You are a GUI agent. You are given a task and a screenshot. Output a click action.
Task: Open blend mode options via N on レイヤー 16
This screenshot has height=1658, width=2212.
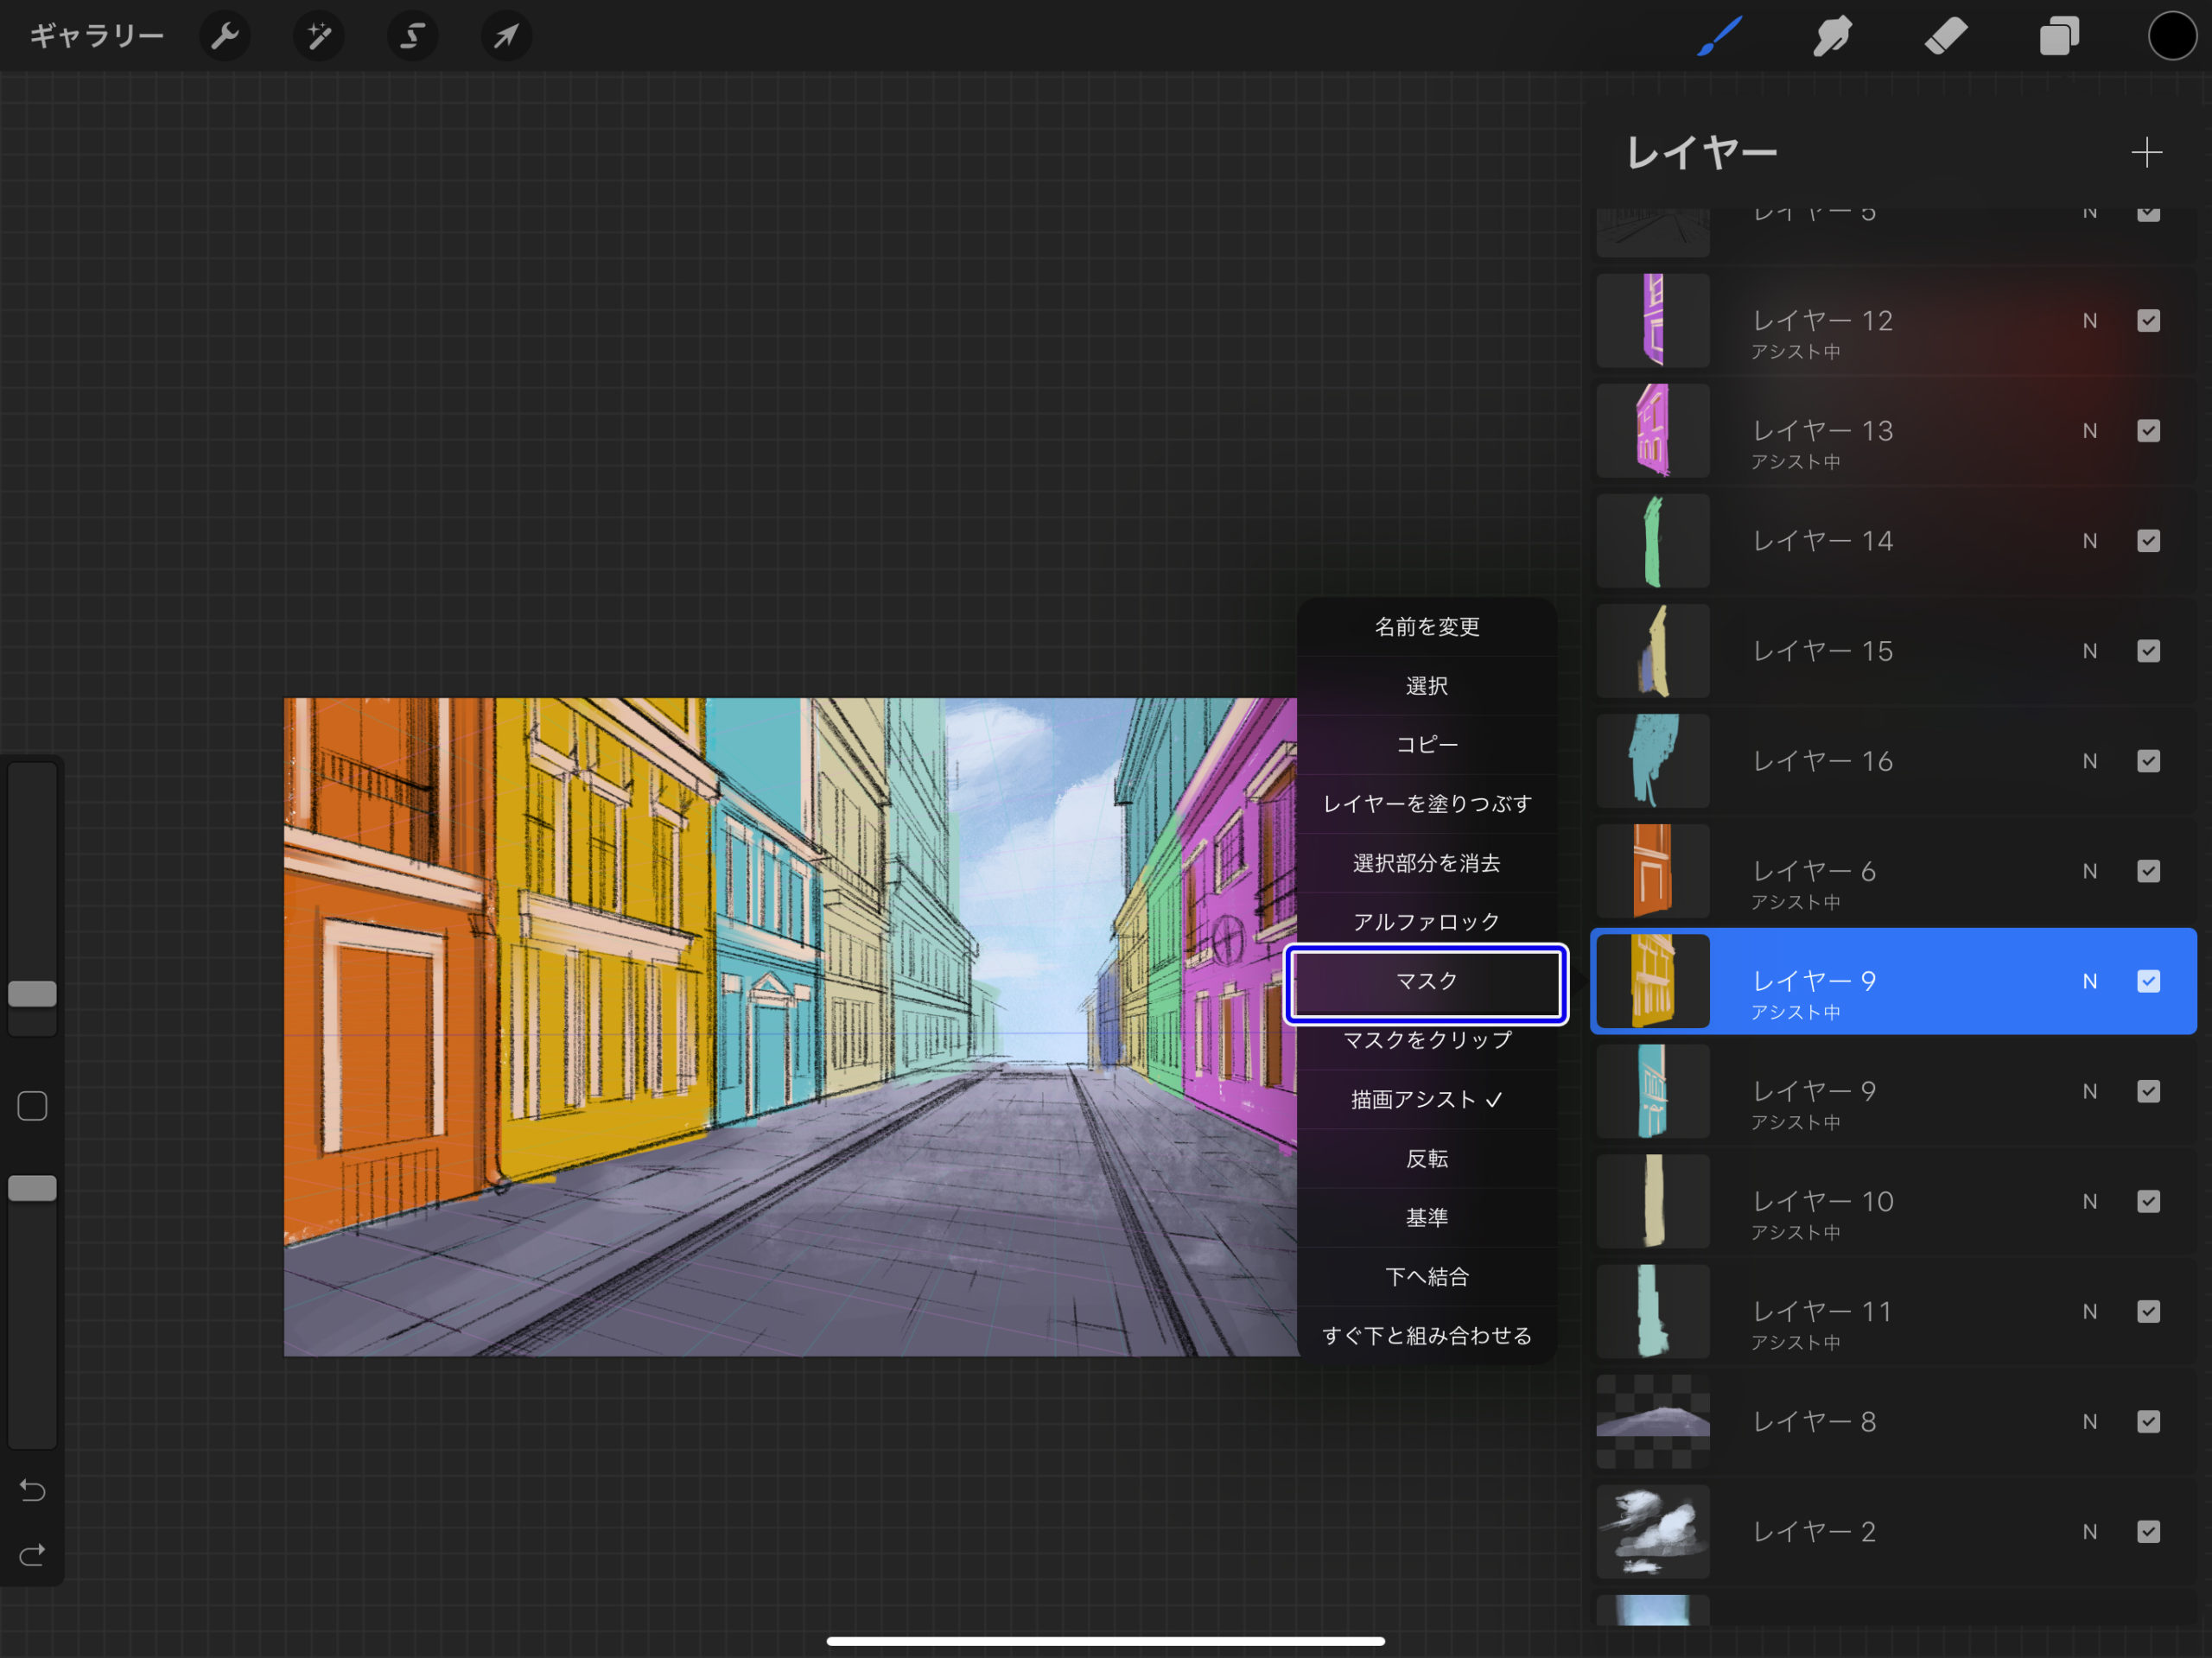2089,760
